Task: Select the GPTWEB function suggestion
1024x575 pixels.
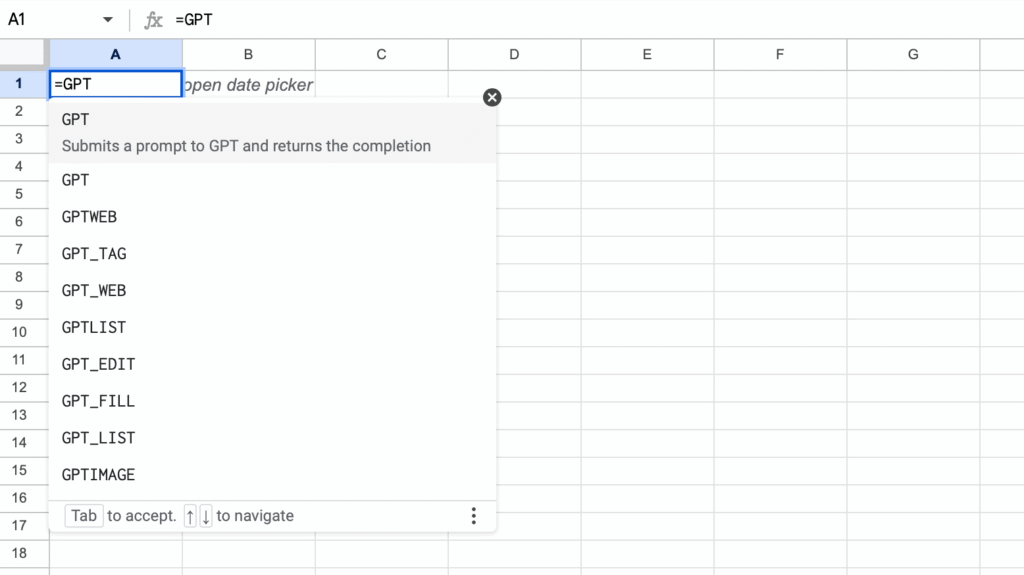Action: click(x=272, y=217)
